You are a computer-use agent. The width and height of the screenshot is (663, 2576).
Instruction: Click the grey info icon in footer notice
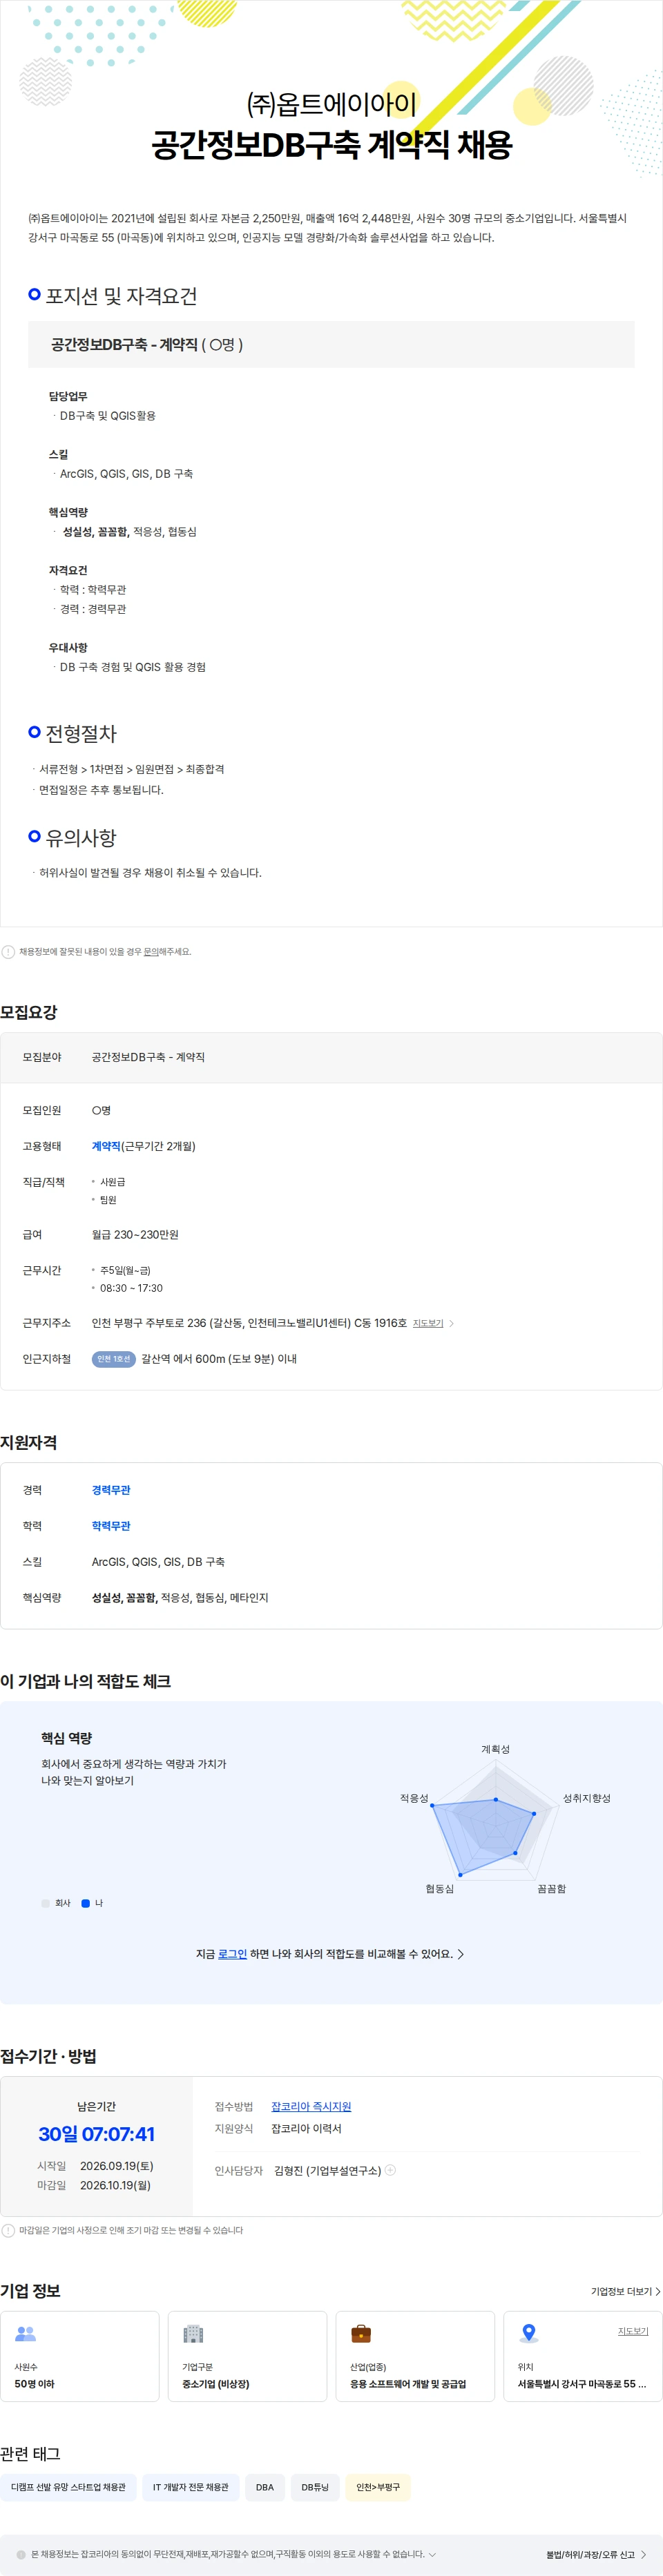21,2554
